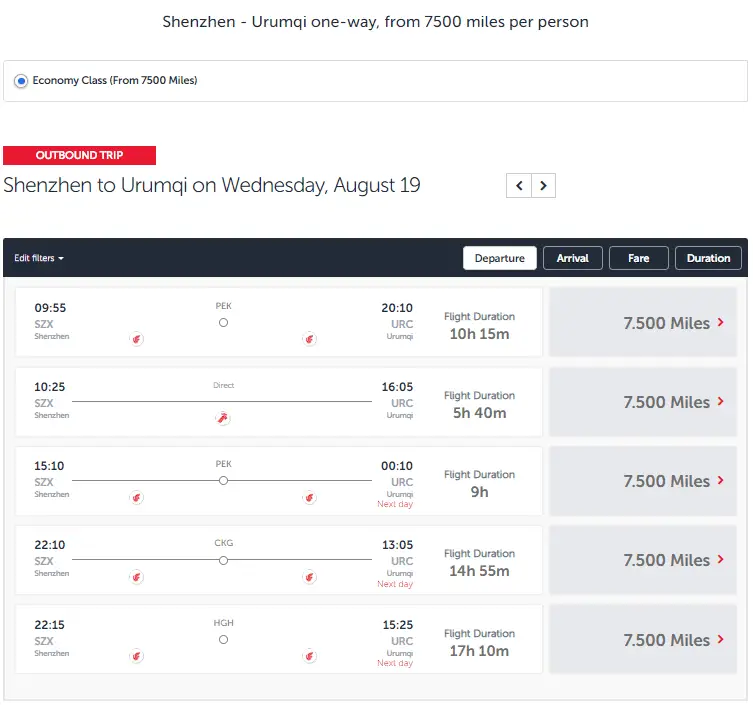
Task: Select 7.500 Miles fare for 22:15 flight
Action: pos(643,639)
